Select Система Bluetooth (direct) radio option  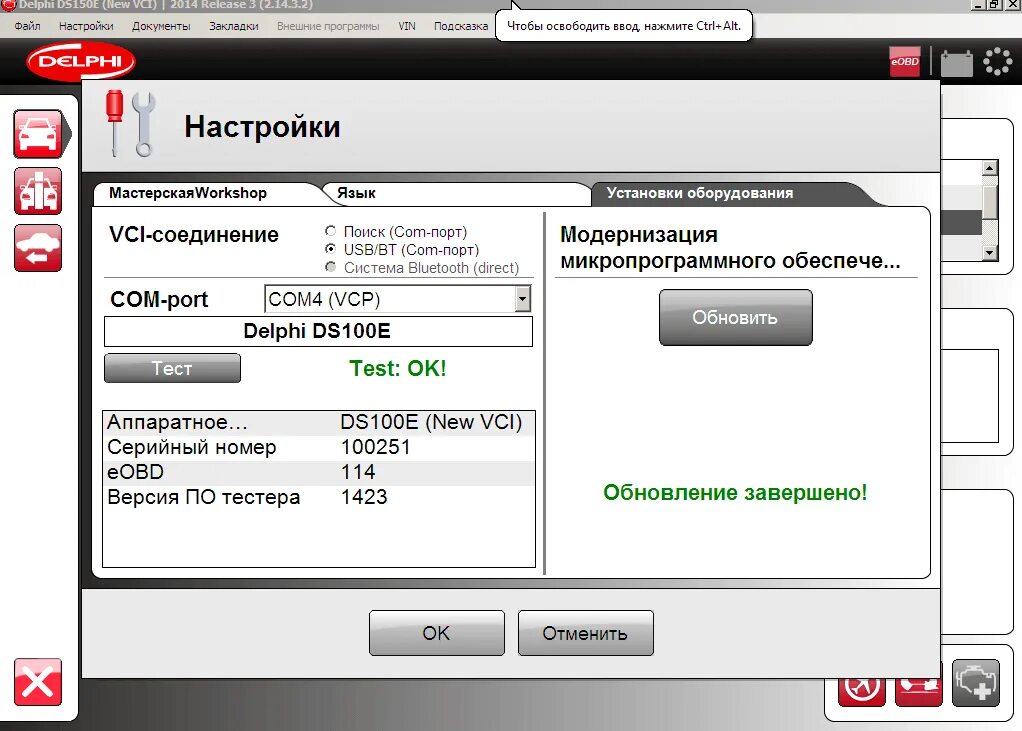click(x=330, y=267)
